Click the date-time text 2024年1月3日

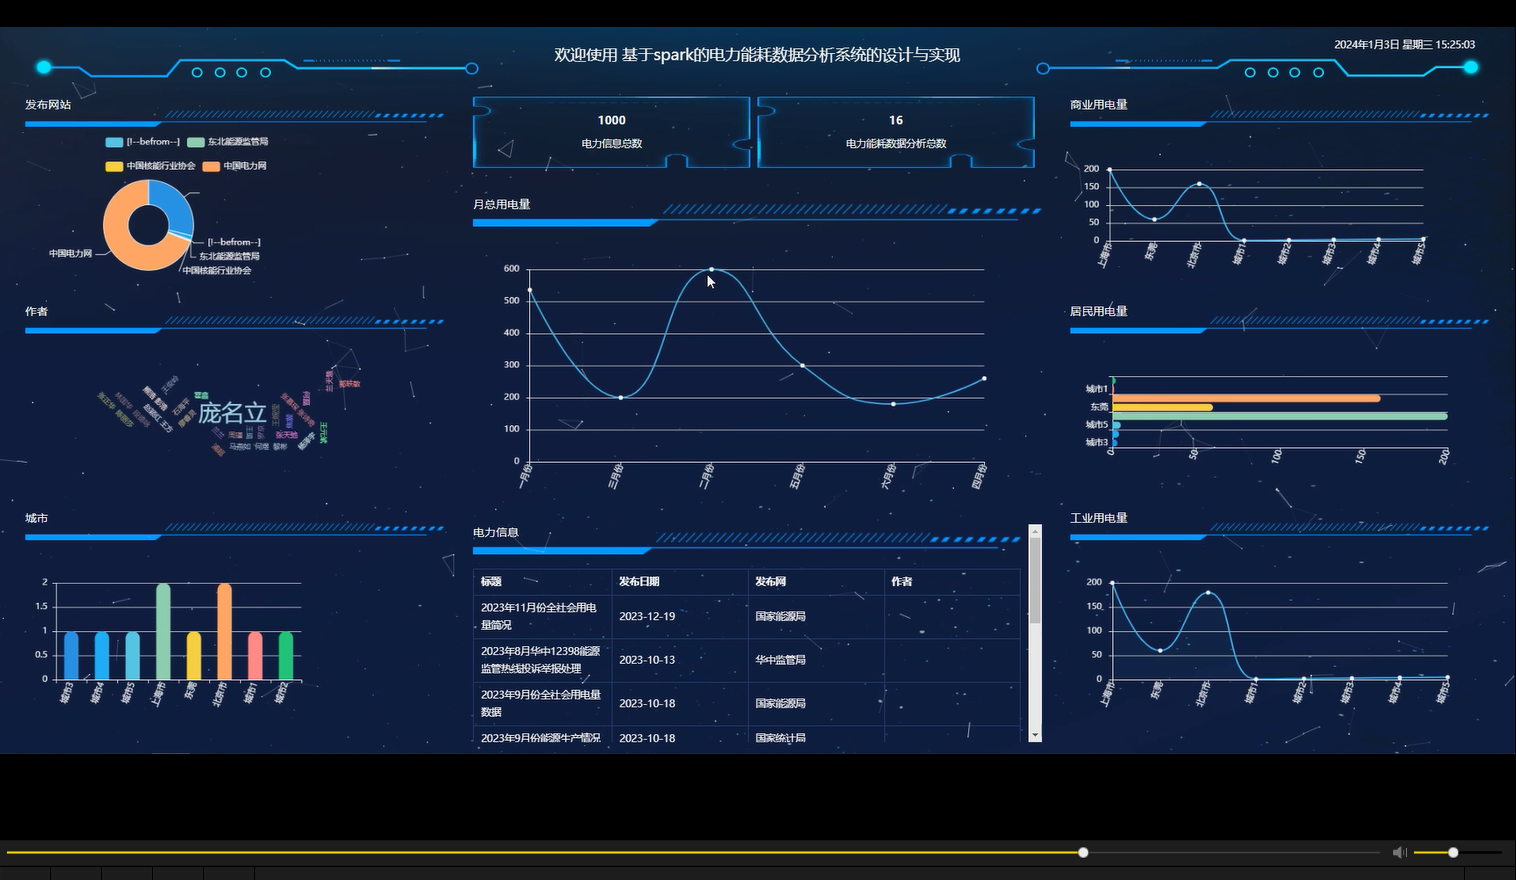1404,44
